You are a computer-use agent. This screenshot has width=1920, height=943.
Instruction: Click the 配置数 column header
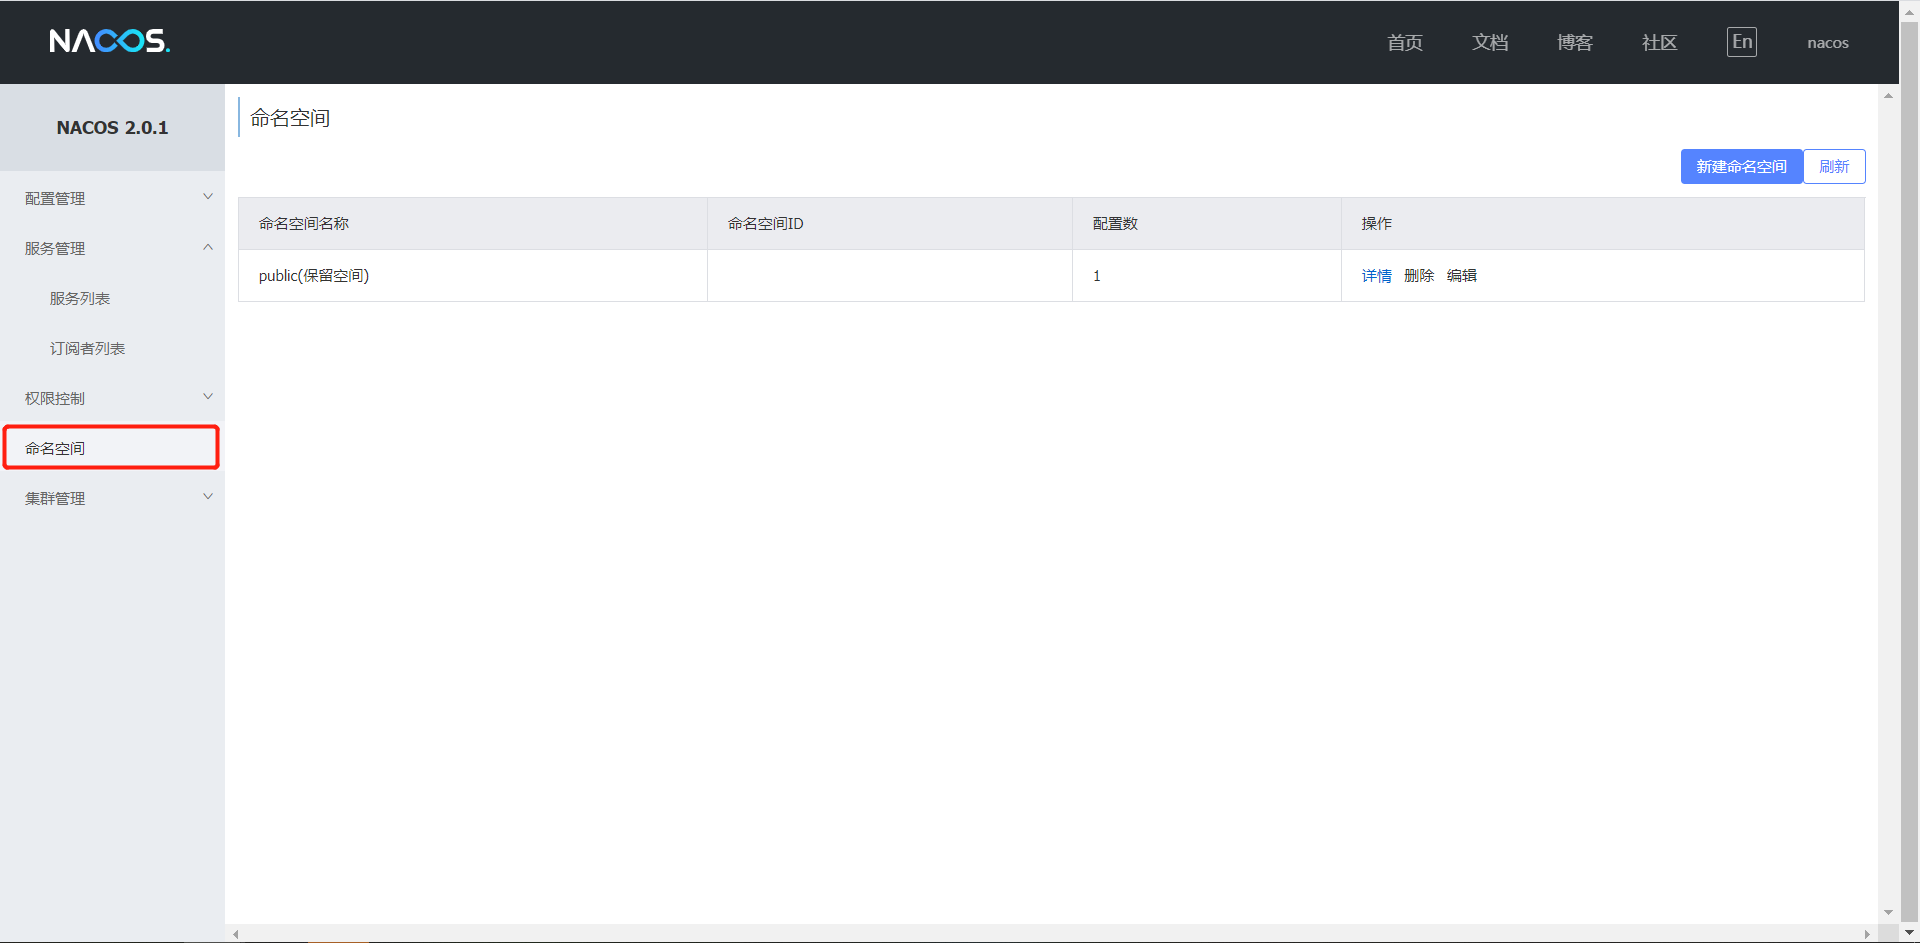tap(1207, 224)
